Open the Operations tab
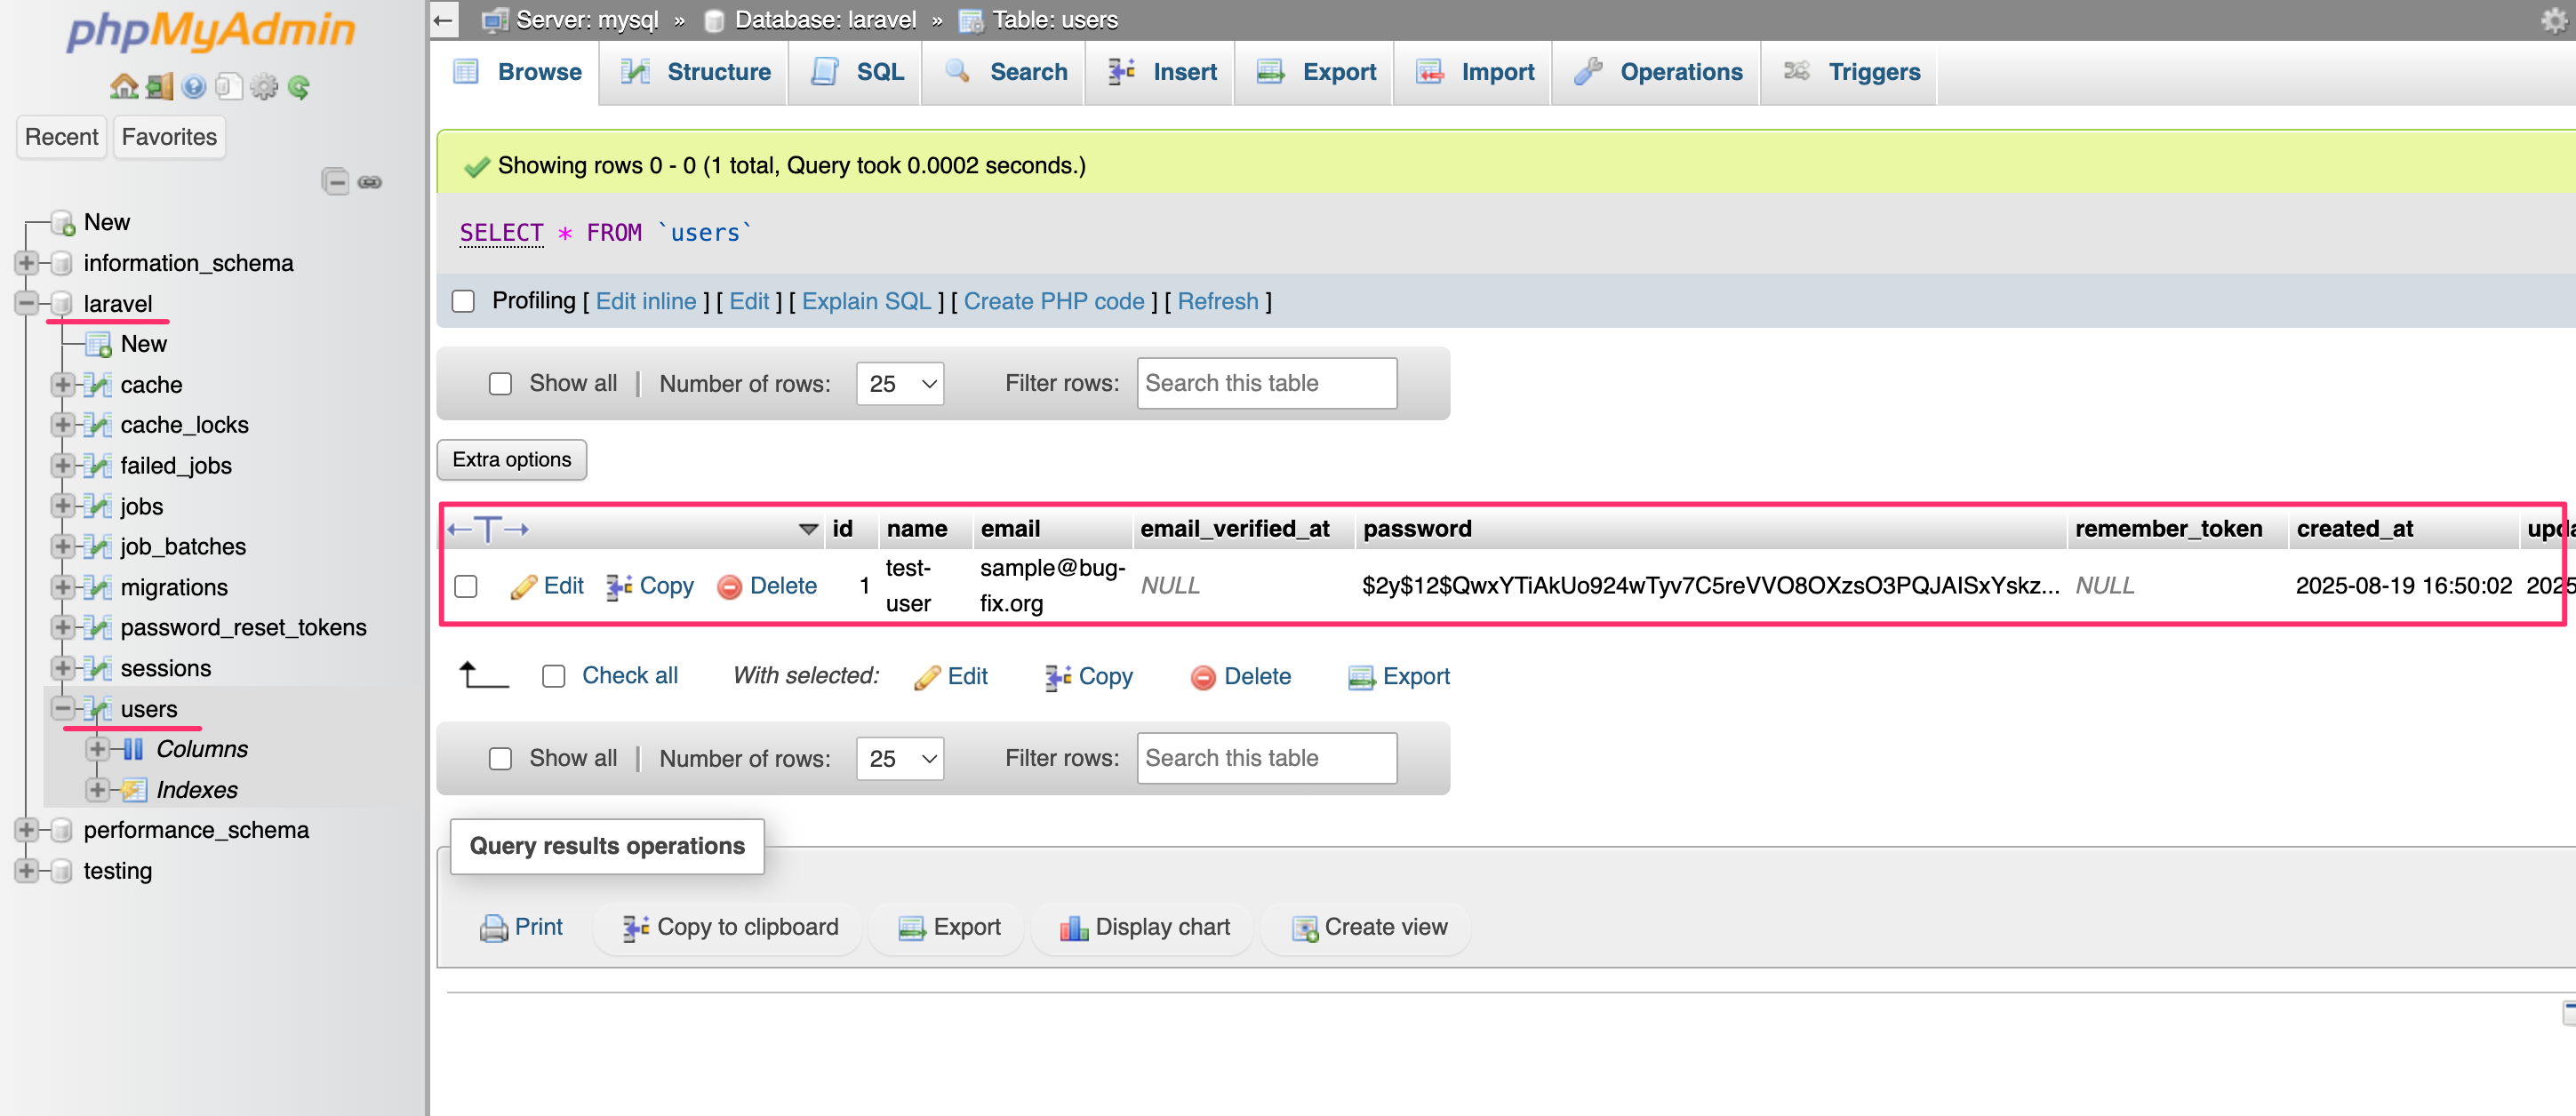This screenshot has height=1116, width=2576. (x=1658, y=72)
